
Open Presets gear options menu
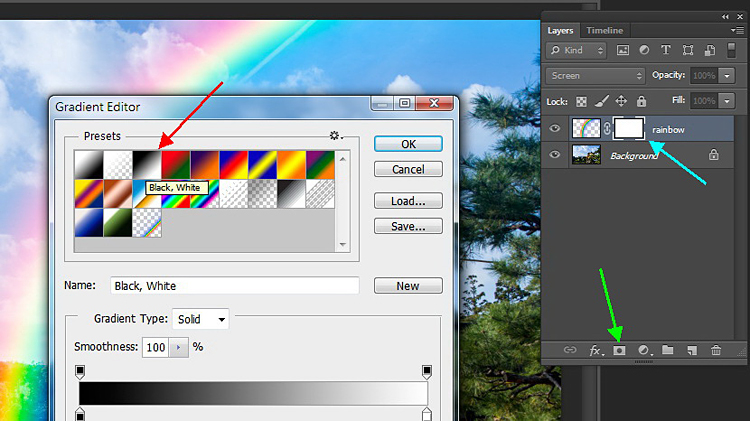(x=336, y=136)
